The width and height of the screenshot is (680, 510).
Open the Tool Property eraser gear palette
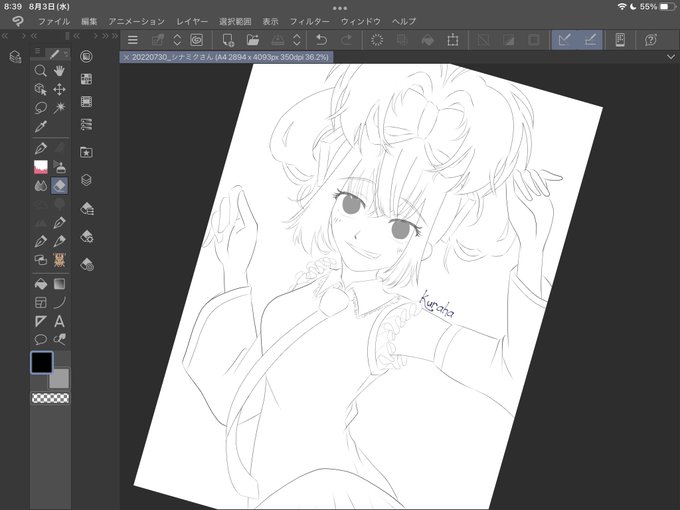click(87, 237)
